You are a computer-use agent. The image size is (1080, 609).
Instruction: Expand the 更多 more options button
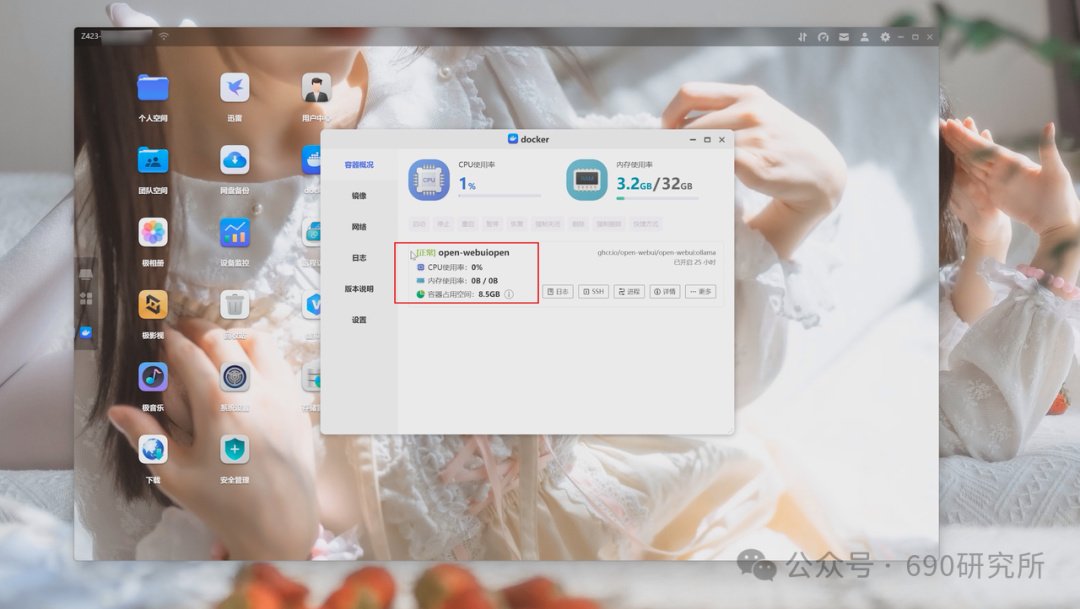coord(700,291)
